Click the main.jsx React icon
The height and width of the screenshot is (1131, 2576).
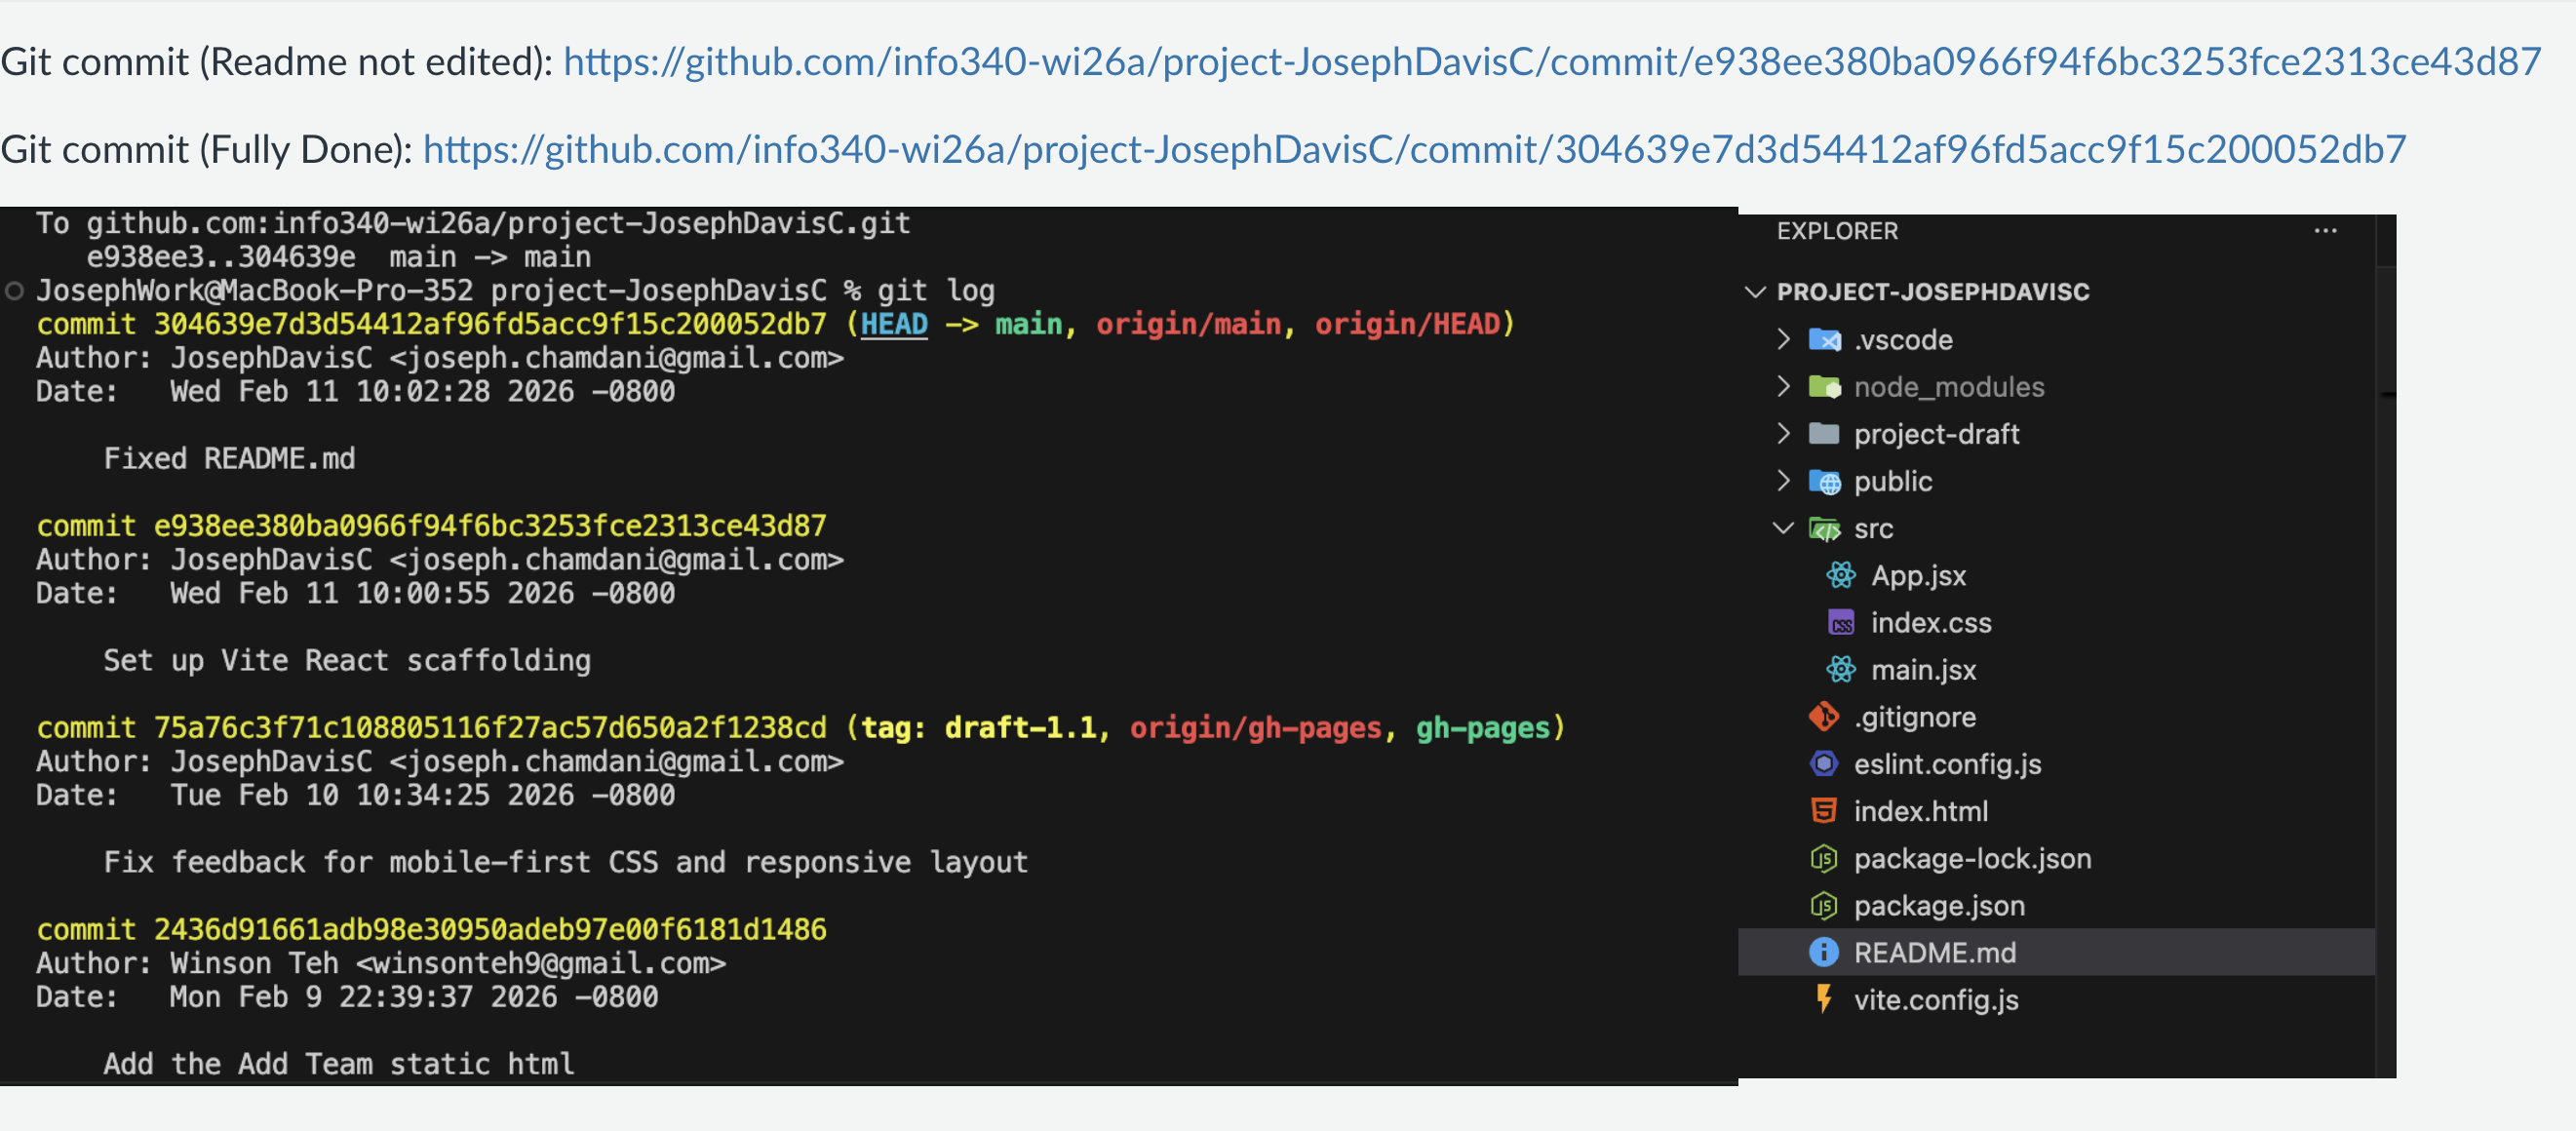tap(1840, 669)
